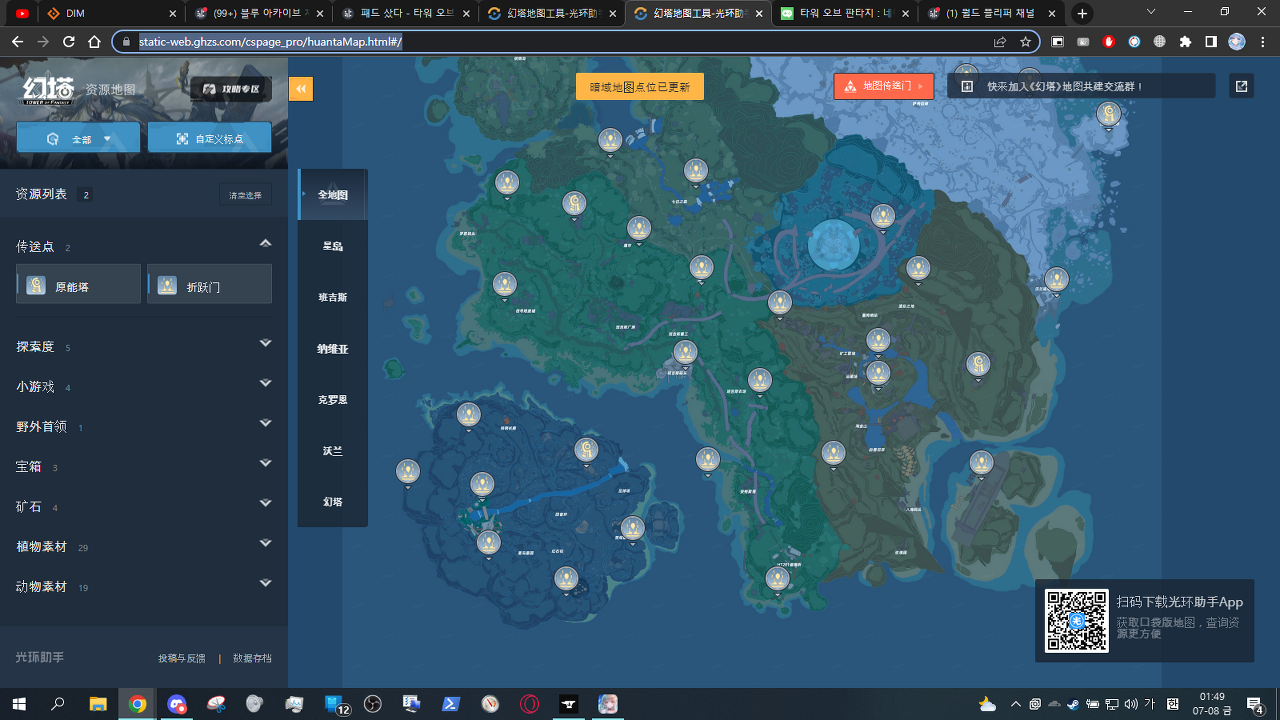This screenshot has height=720, width=1280.
Task: Open the 全部 category dropdown
Action: [78, 138]
